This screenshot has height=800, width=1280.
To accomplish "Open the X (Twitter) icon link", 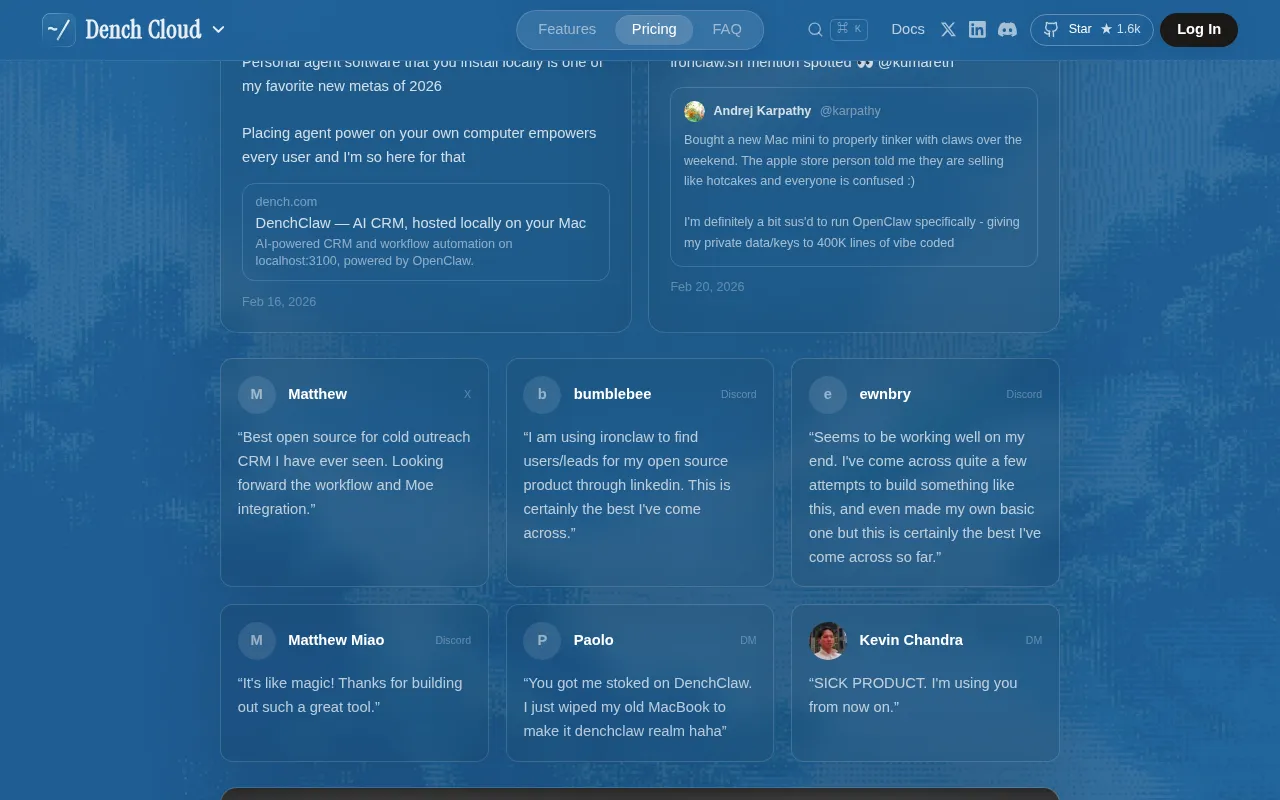I will click(948, 30).
